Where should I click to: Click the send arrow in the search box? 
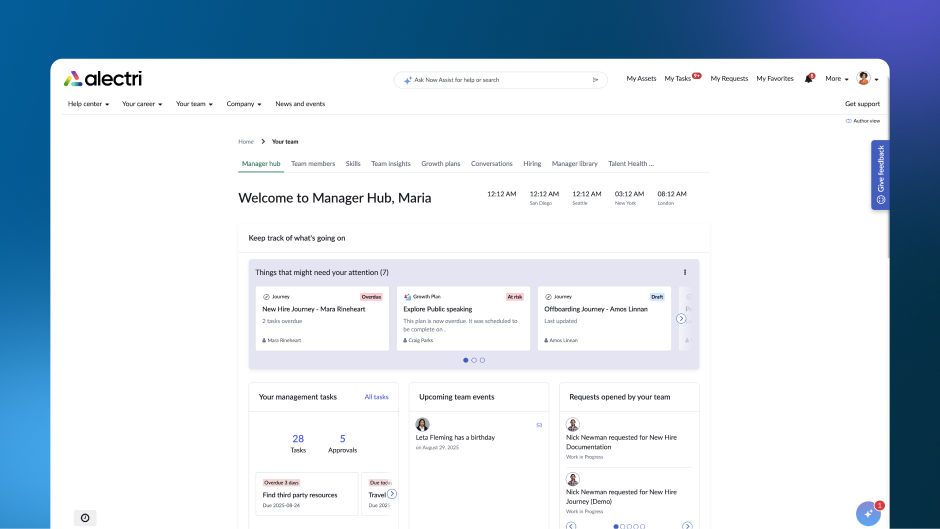(595, 80)
